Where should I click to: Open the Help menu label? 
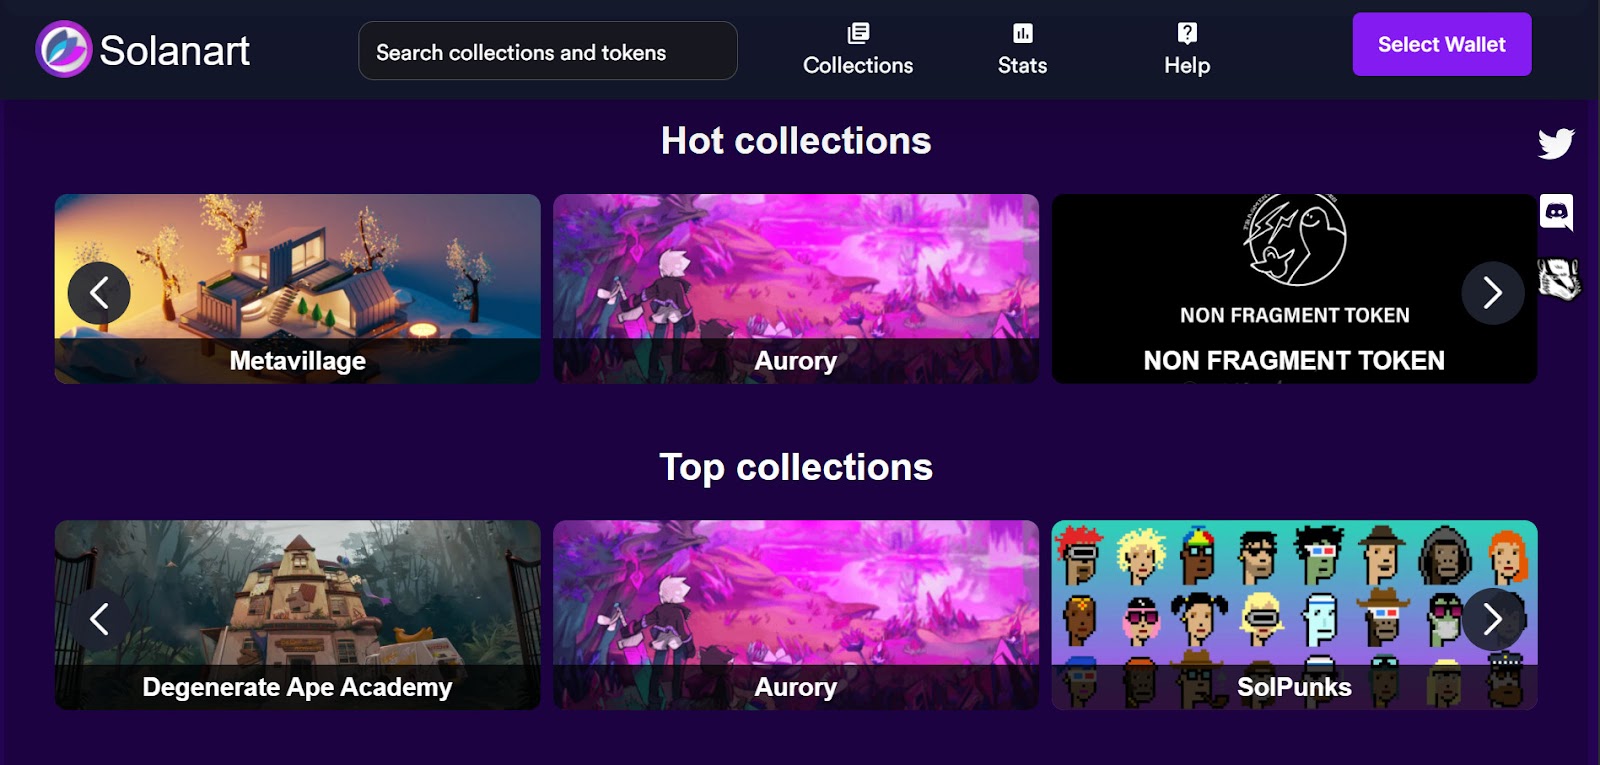click(1187, 65)
